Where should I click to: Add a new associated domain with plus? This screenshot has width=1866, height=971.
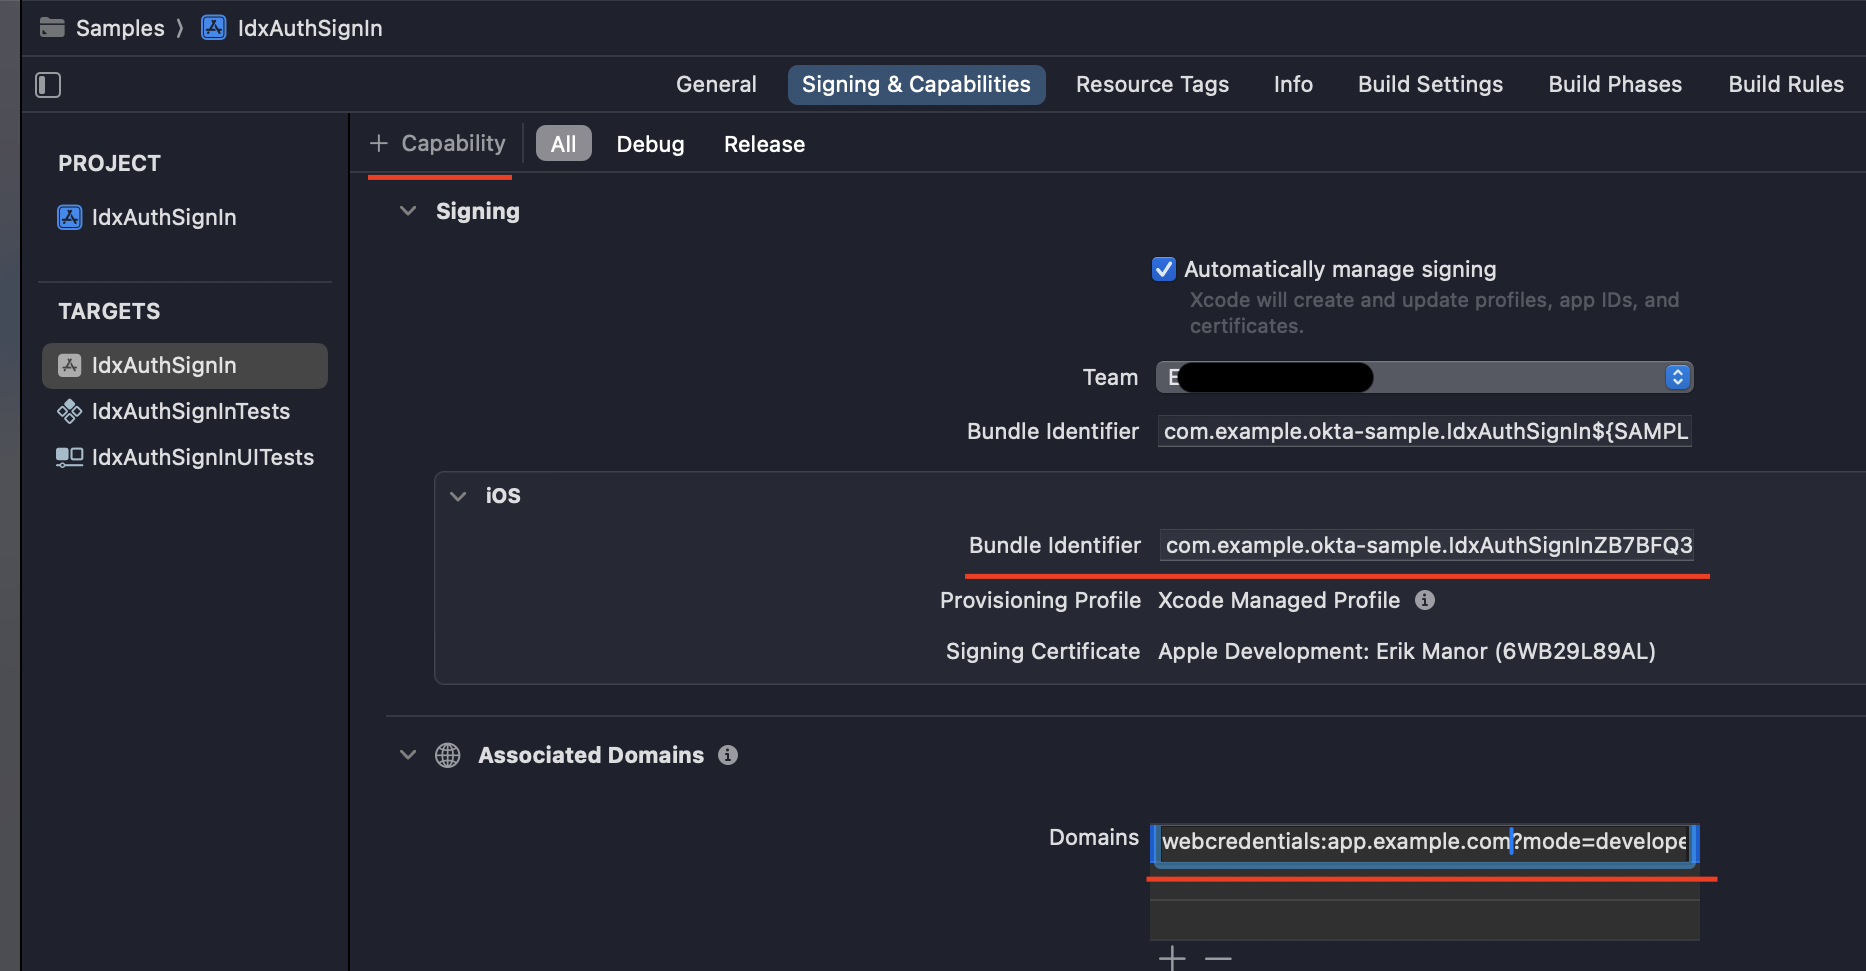1172,958
